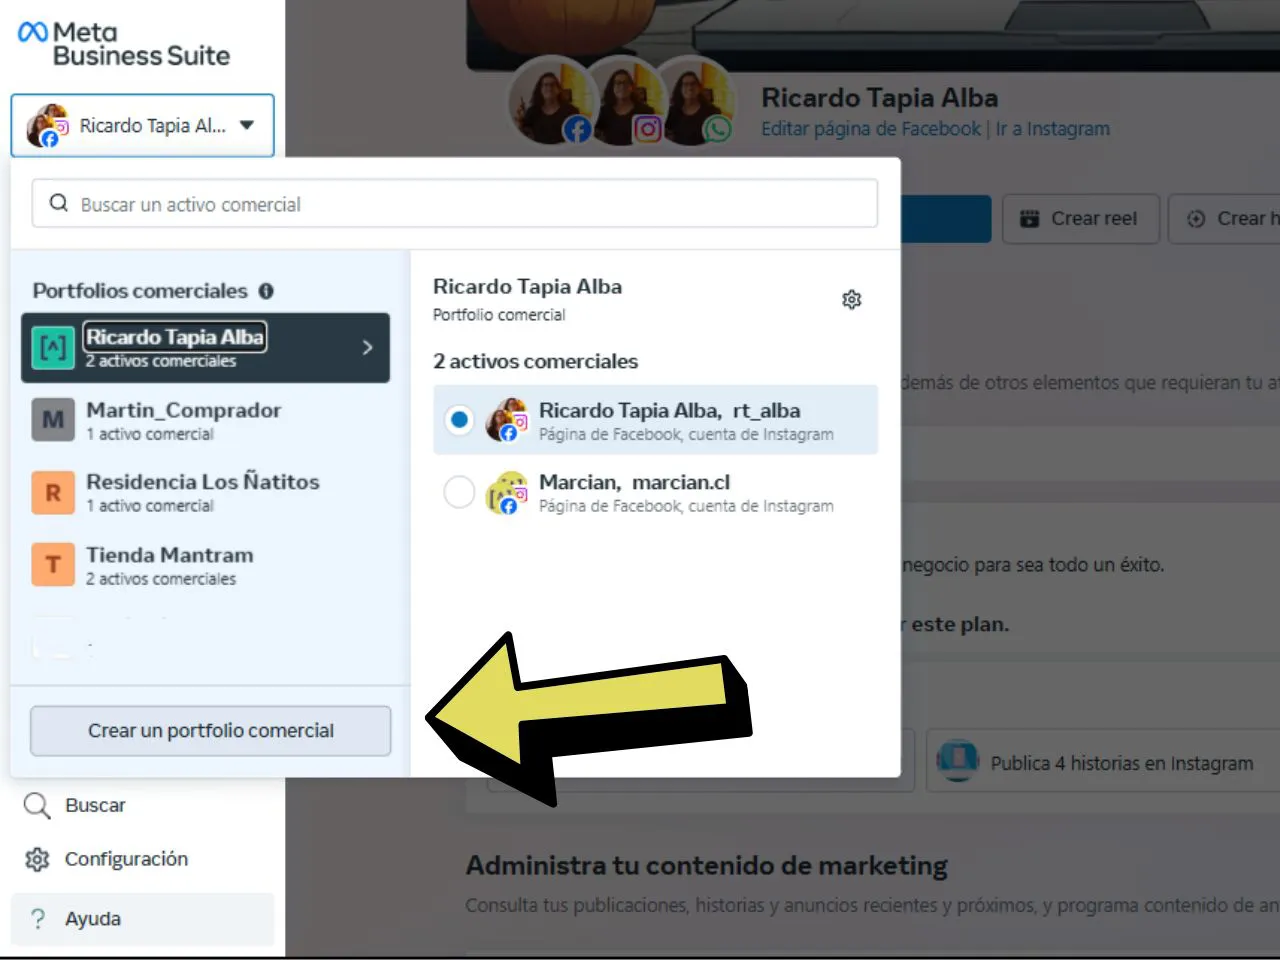Click the Configuración gear icon in sidebar
The height and width of the screenshot is (960, 1280).
[x=37, y=859]
